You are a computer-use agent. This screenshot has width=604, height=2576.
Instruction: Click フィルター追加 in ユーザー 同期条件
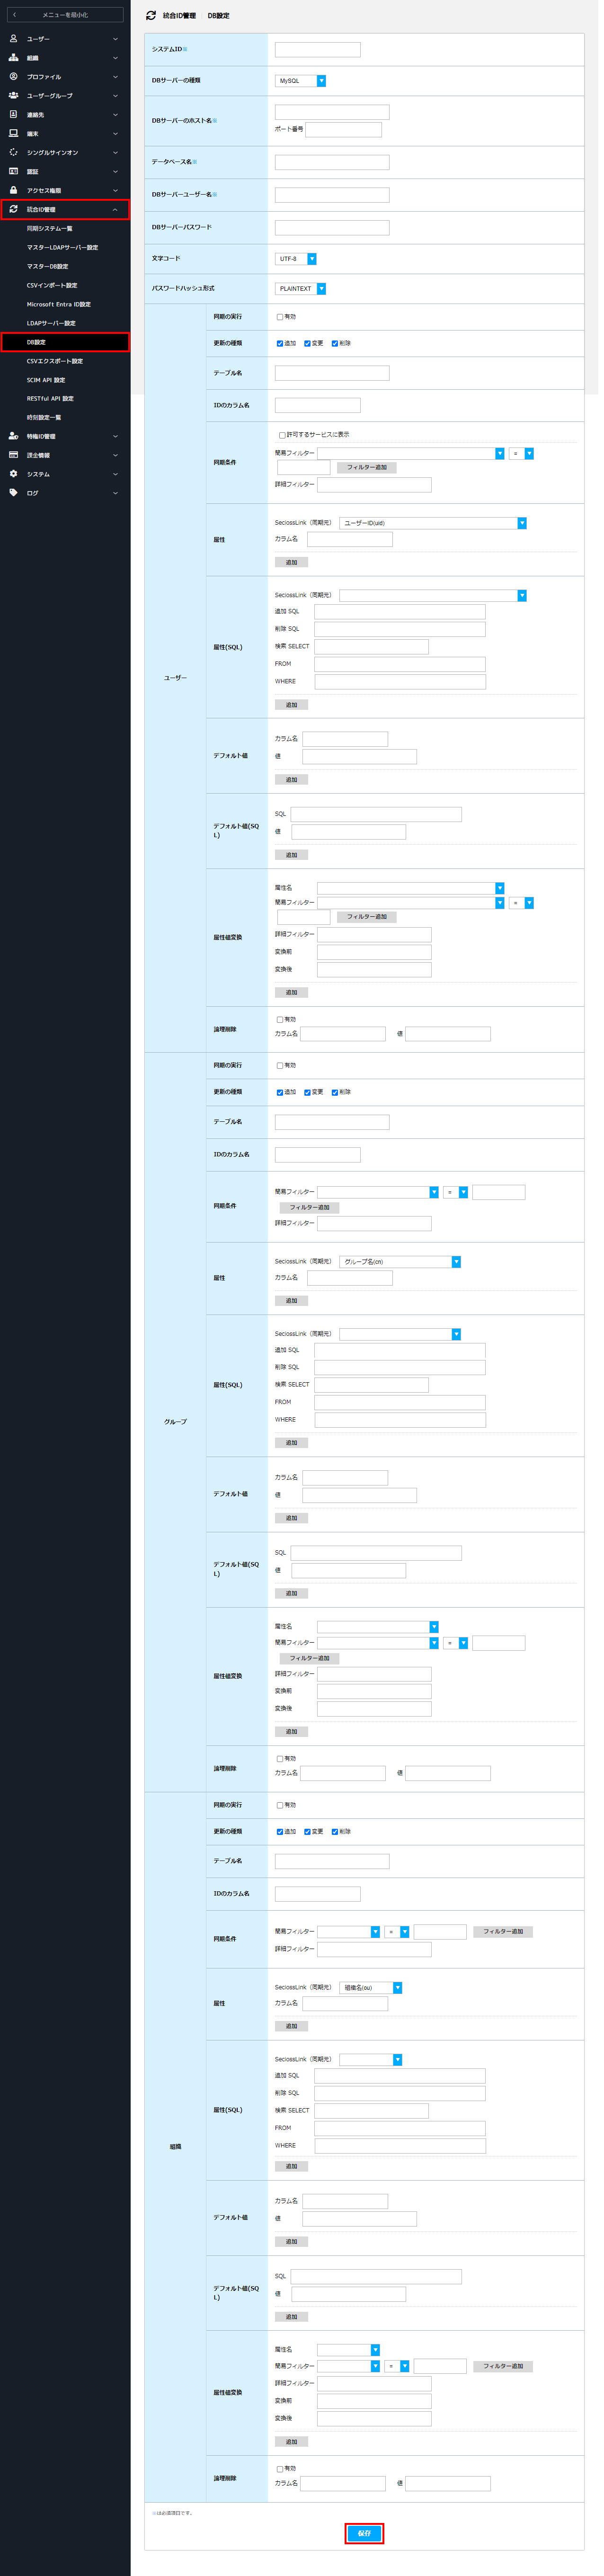coord(367,468)
